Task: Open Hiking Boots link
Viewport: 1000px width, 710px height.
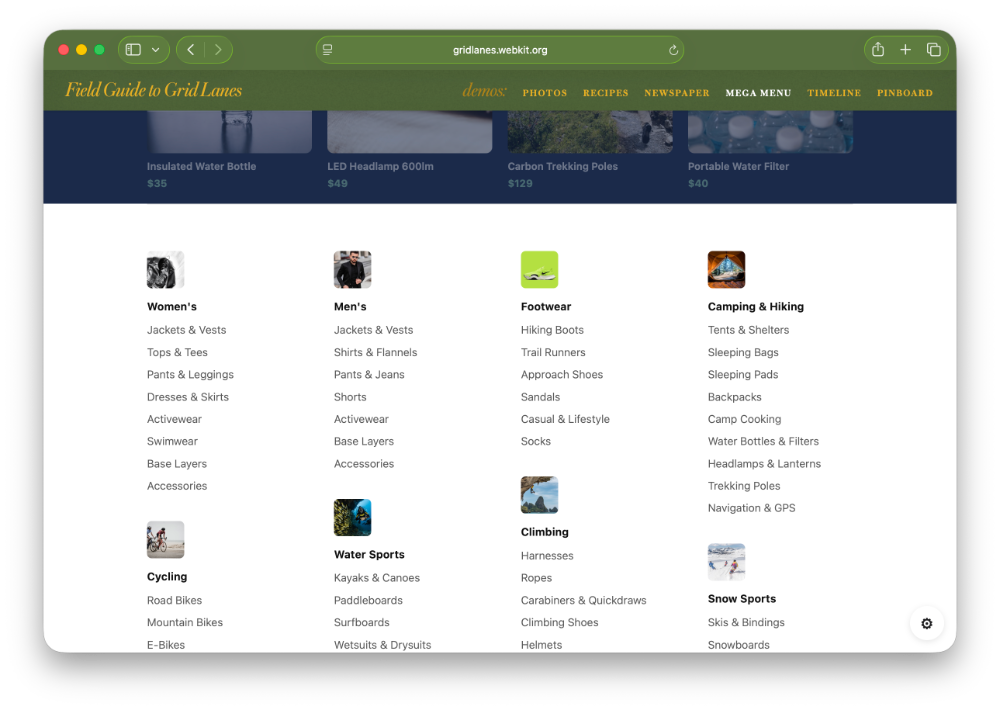Action: 552,330
